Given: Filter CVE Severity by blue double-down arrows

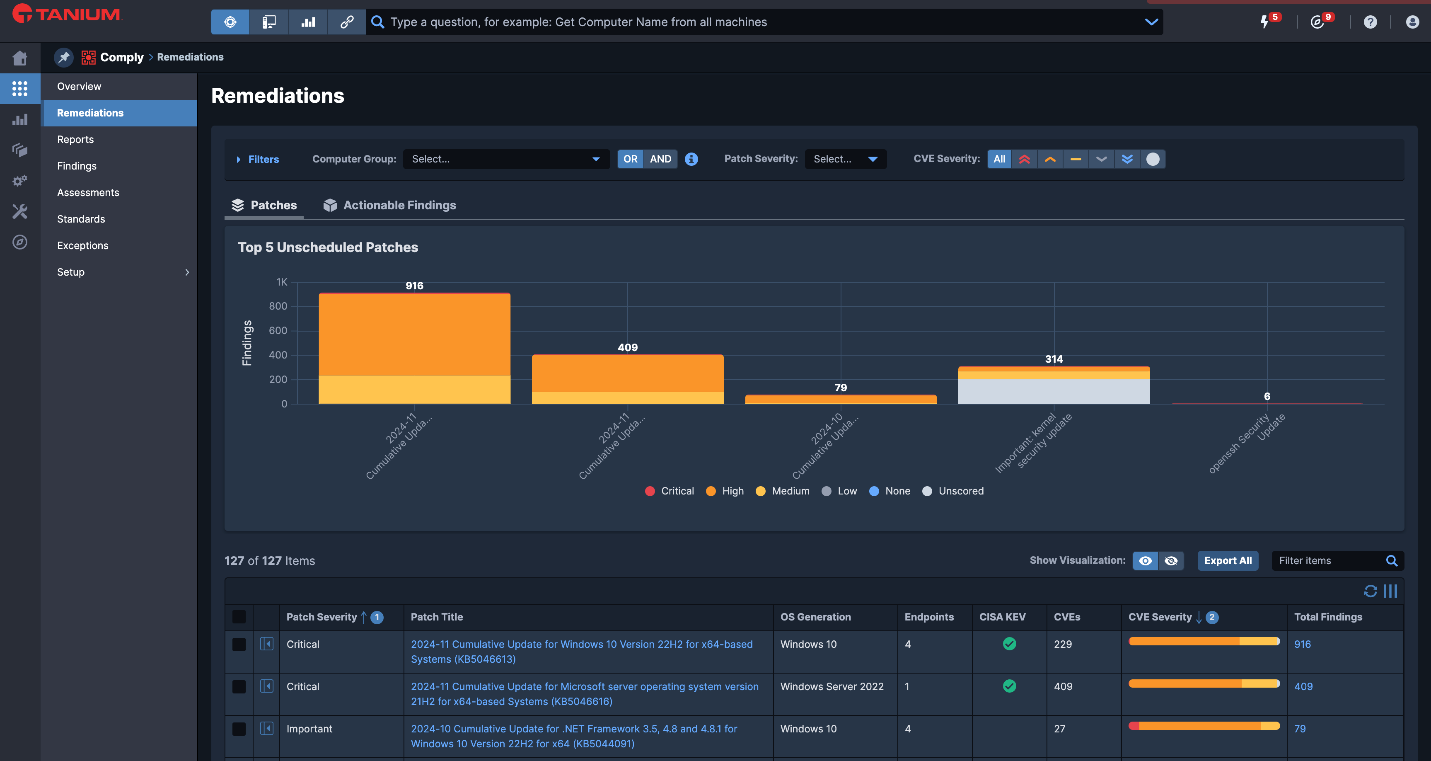Looking at the screenshot, I should (x=1127, y=159).
